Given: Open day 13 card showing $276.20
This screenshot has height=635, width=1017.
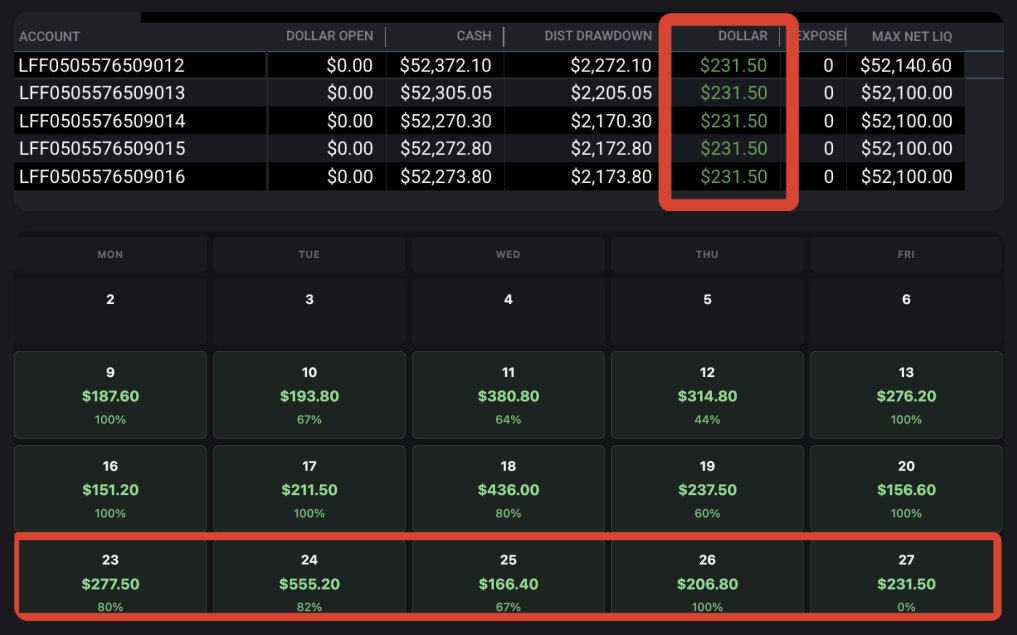Looking at the screenshot, I should (x=906, y=395).
